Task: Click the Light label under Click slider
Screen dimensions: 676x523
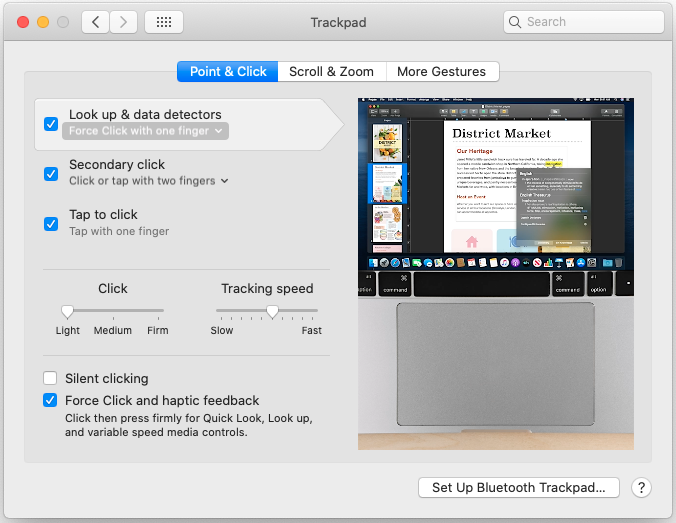Action: [x=68, y=330]
